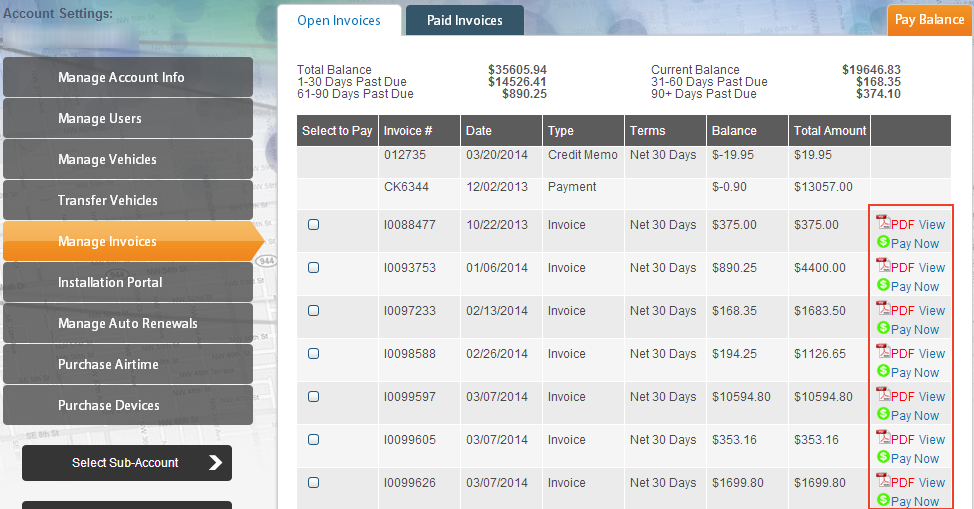Open PDF icon for invoice I0097233

pos(883,308)
